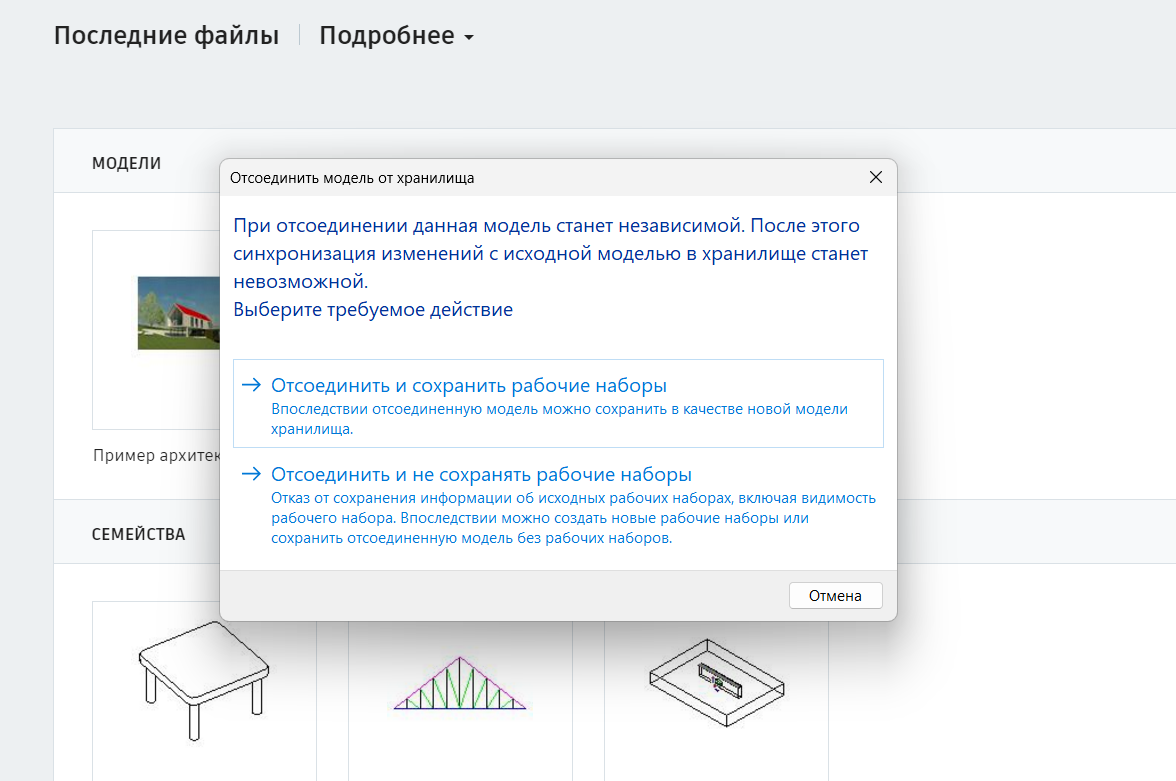Open the table family thumbnail
This screenshot has width=1176, height=781.
204,681
